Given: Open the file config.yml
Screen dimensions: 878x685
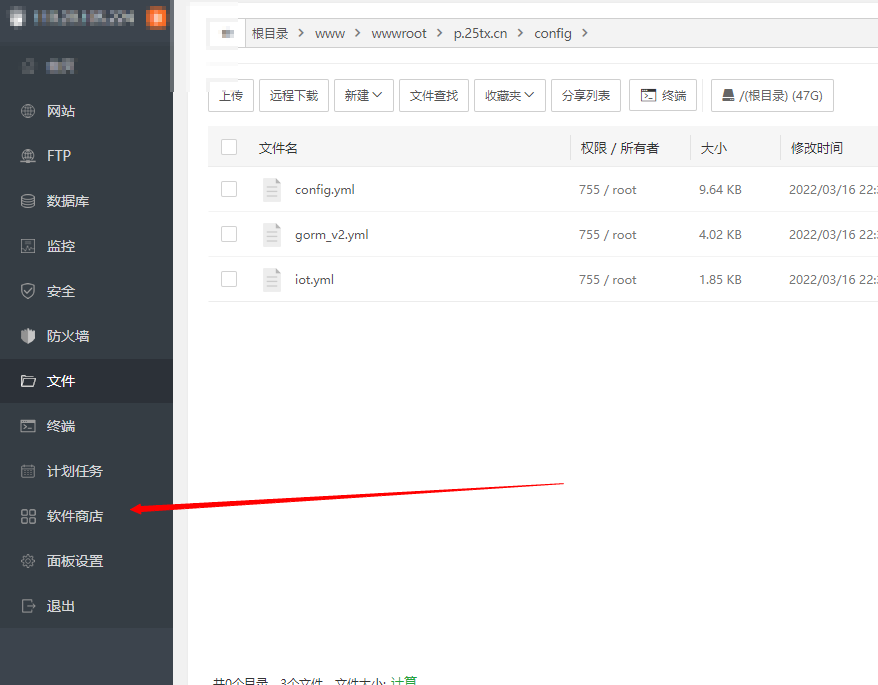Looking at the screenshot, I should (325, 190).
